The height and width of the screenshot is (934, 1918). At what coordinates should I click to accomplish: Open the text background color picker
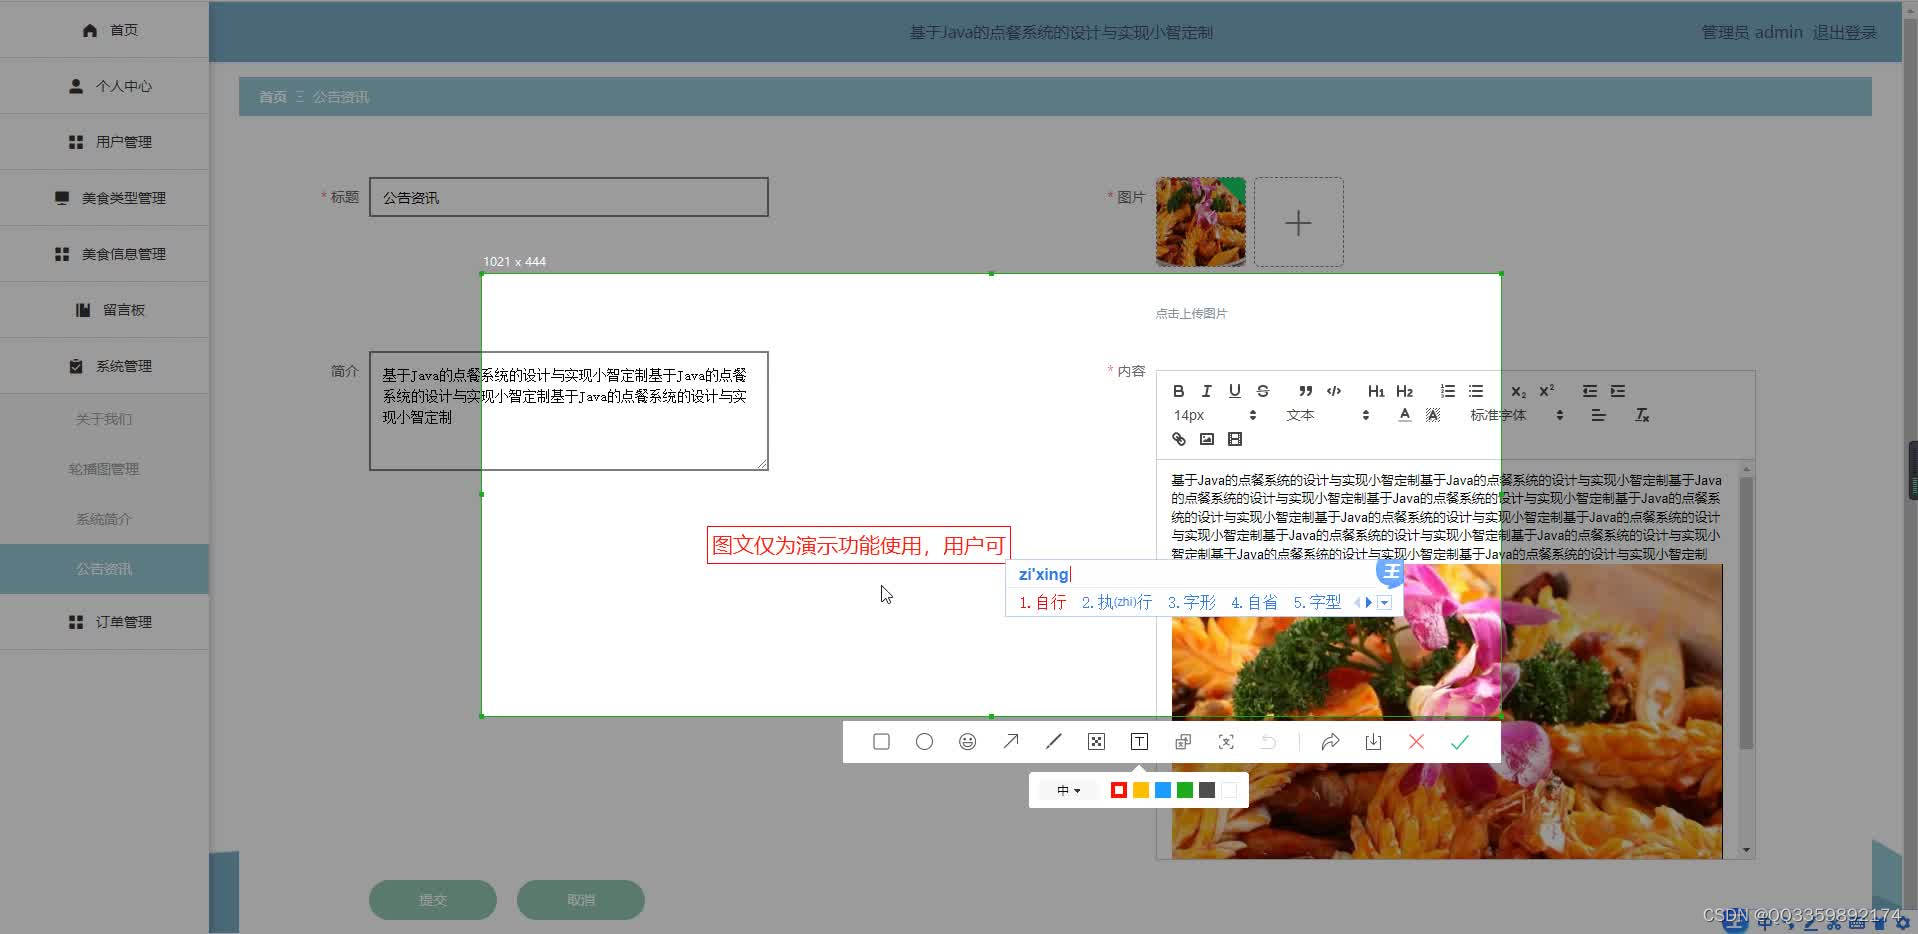point(1432,415)
